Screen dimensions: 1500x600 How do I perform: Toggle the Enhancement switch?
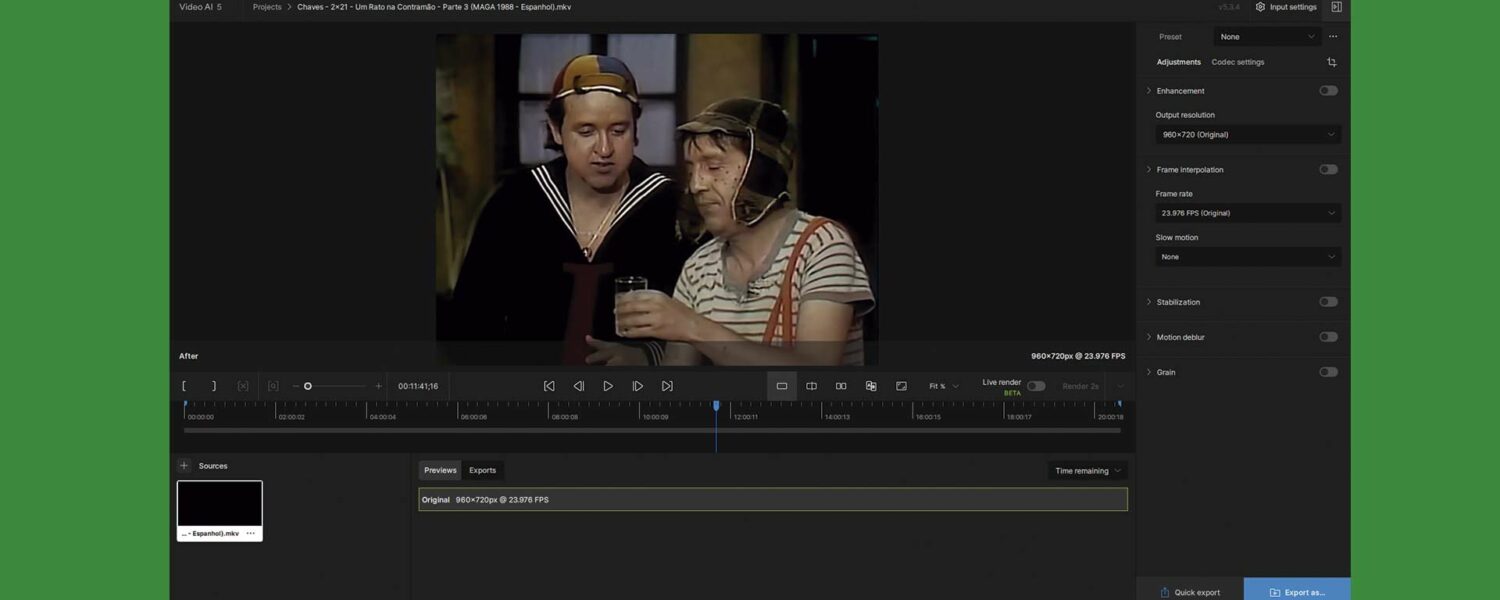1328,91
